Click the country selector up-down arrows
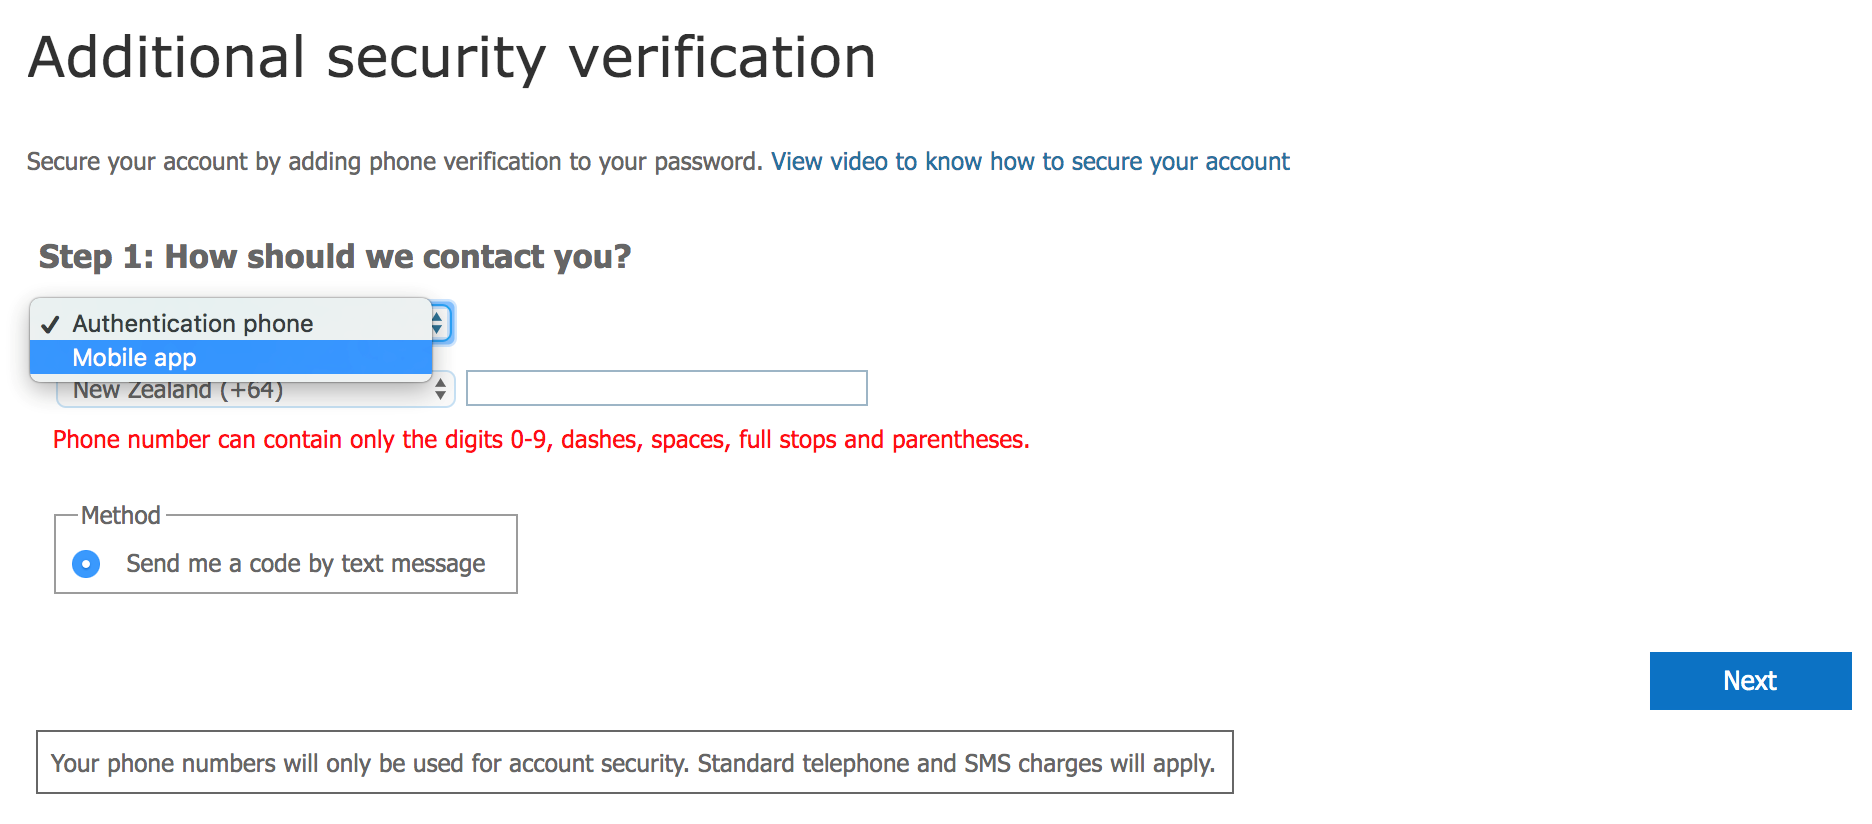1872x824 pixels. click(441, 390)
